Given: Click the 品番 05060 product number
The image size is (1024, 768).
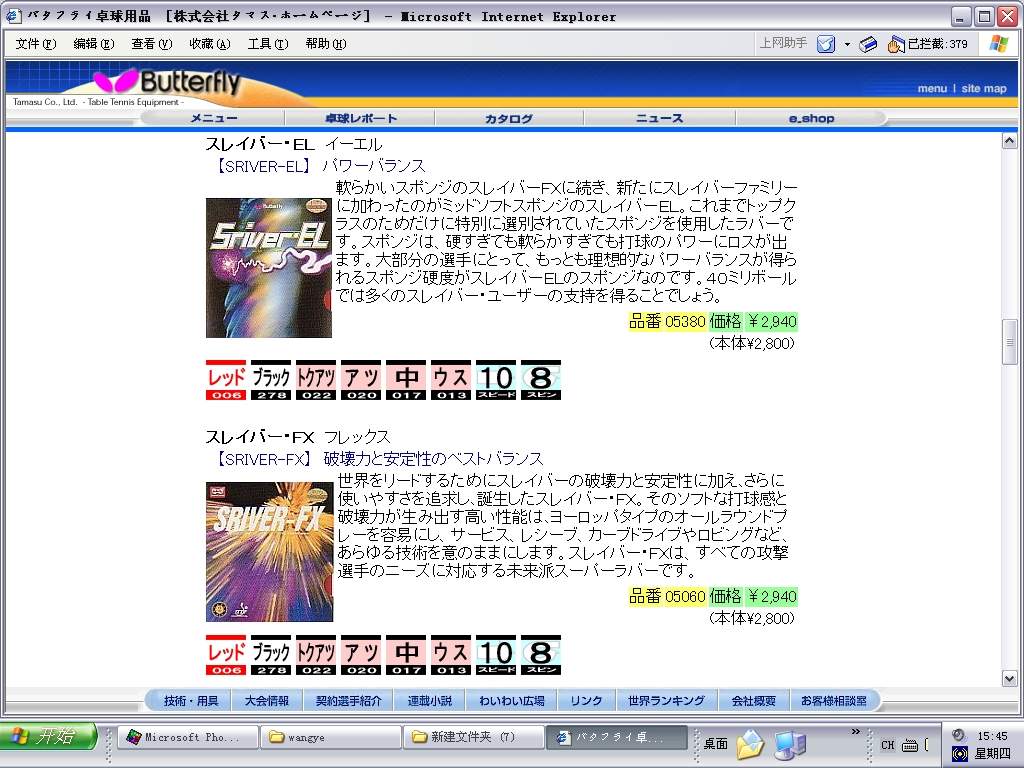Looking at the screenshot, I should point(667,596).
